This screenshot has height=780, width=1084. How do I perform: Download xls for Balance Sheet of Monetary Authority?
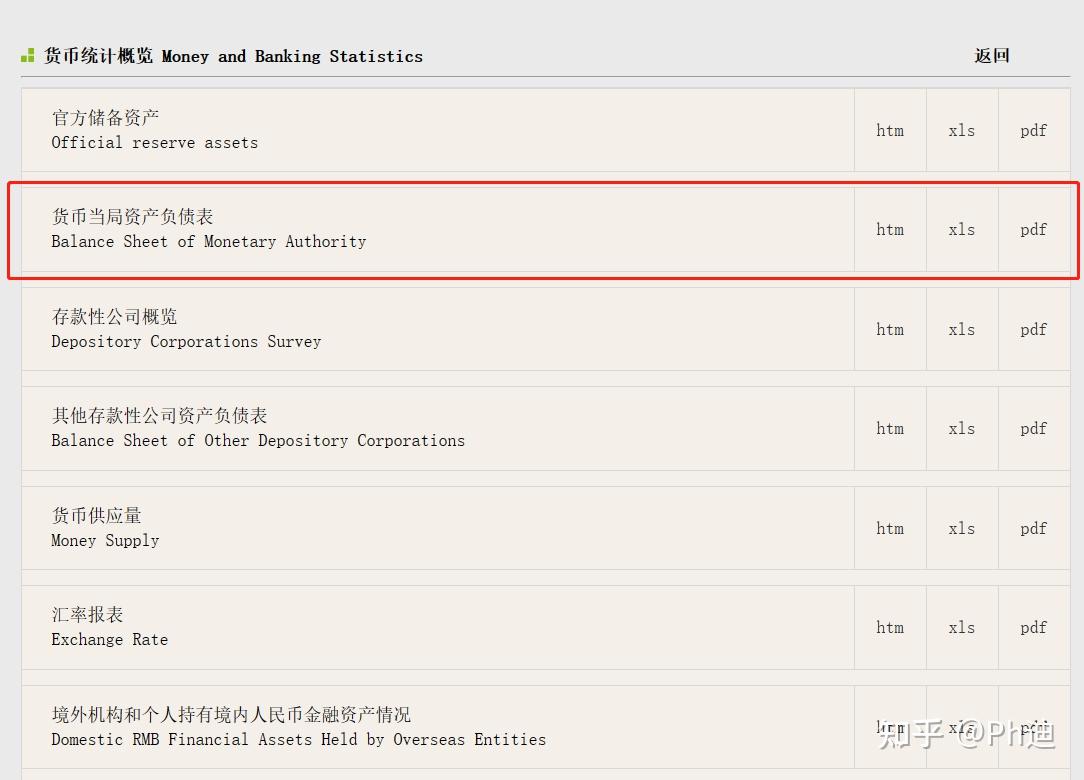click(x=962, y=229)
